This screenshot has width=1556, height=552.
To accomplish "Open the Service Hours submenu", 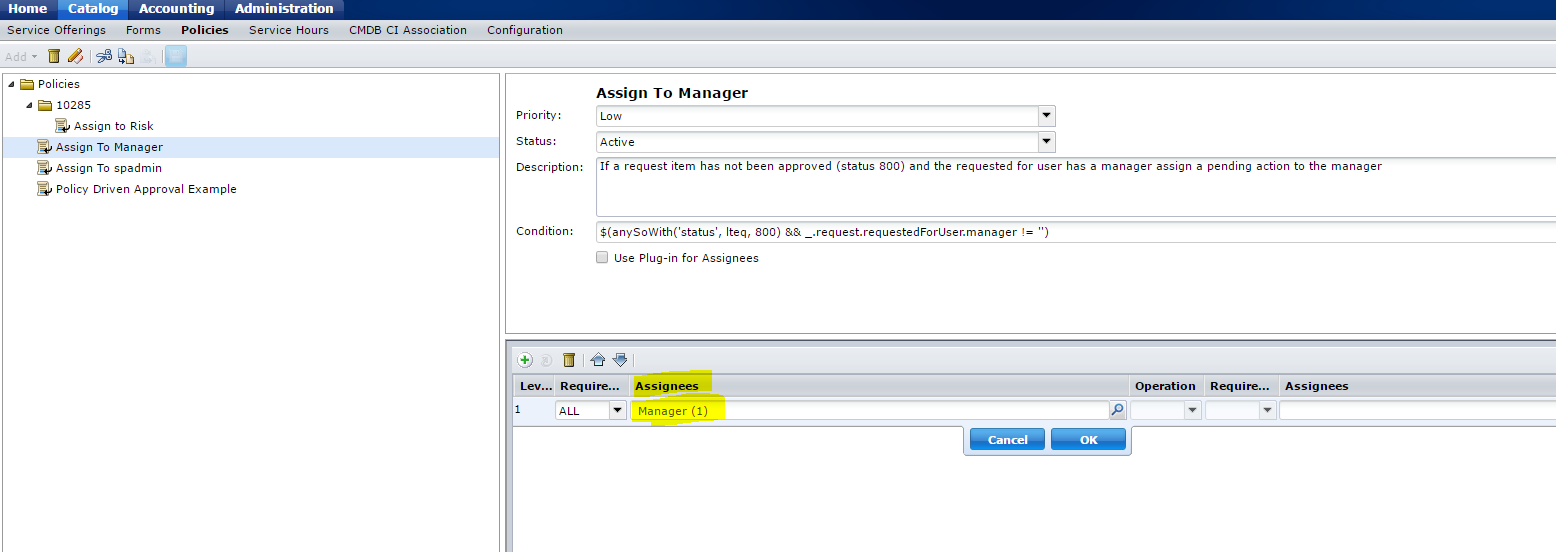I will (x=289, y=30).
